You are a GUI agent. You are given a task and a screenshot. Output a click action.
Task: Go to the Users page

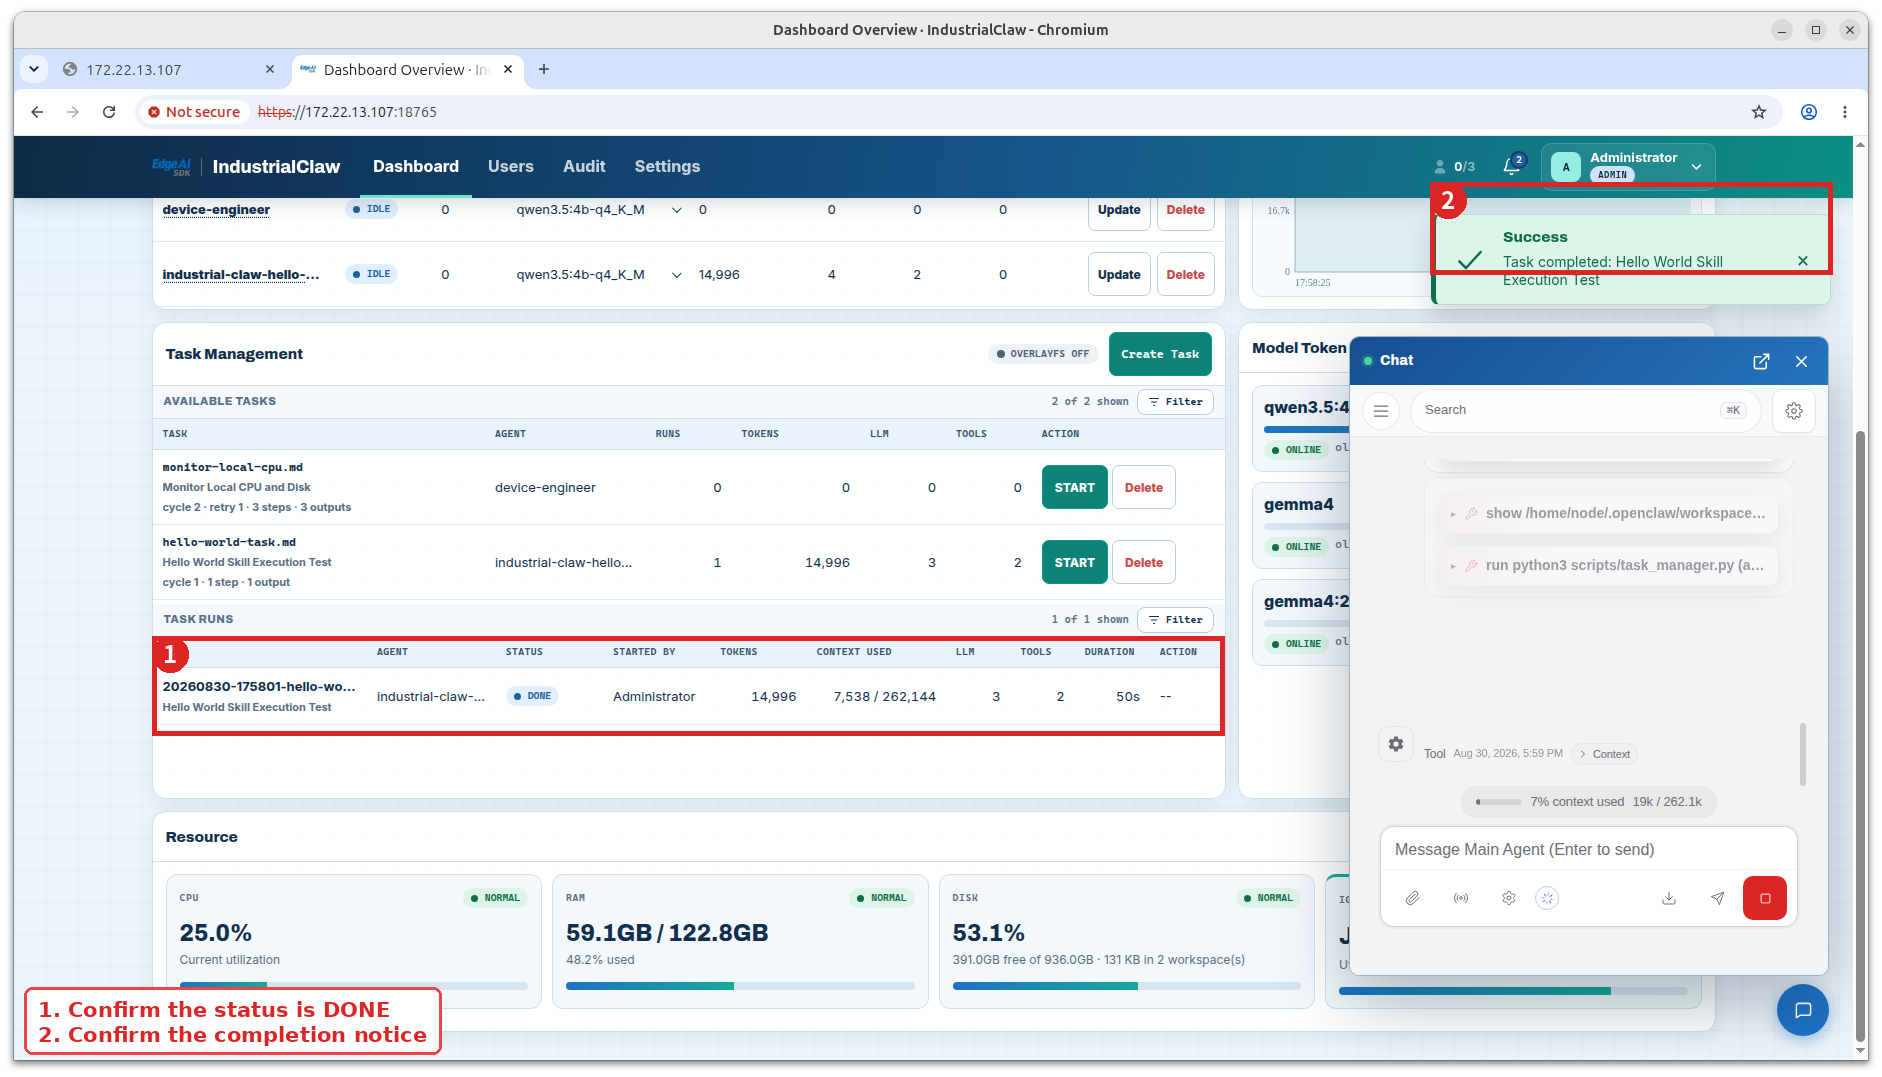[510, 166]
